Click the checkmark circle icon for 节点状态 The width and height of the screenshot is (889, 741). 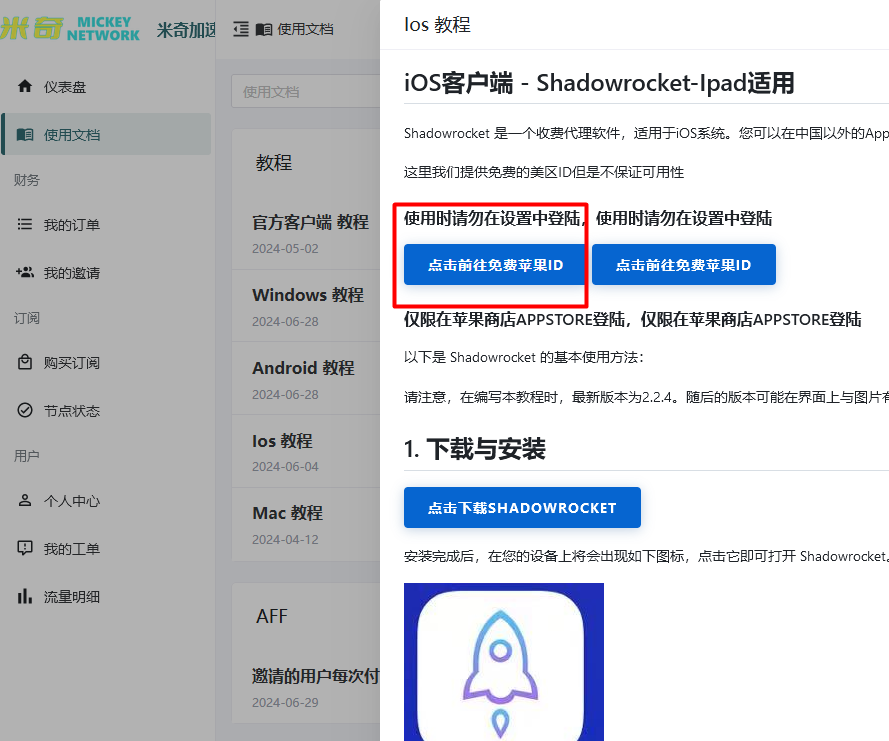click(x=25, y=410)
